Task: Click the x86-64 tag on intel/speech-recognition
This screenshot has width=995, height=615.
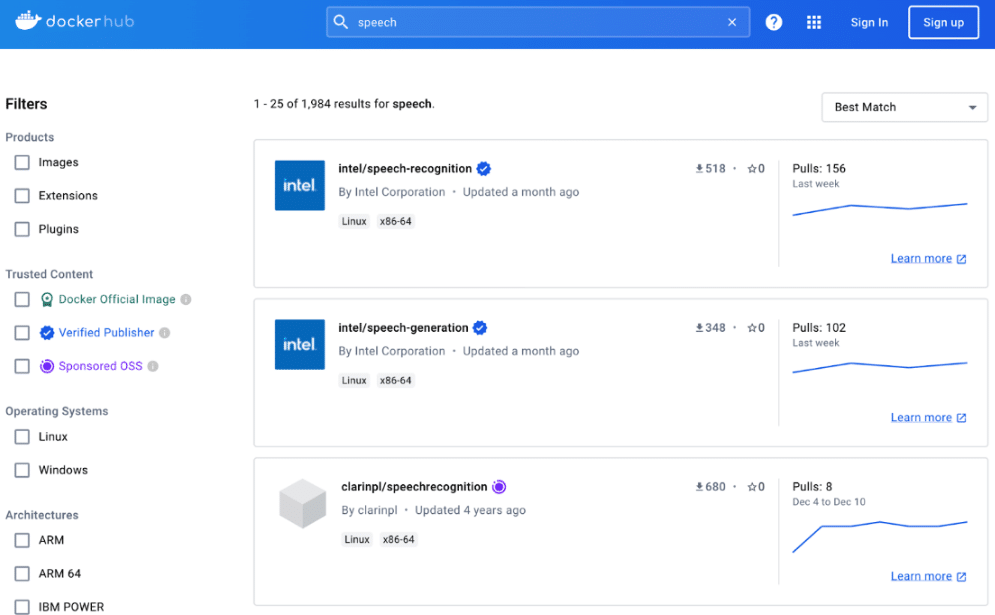Action: pos(395,222)
